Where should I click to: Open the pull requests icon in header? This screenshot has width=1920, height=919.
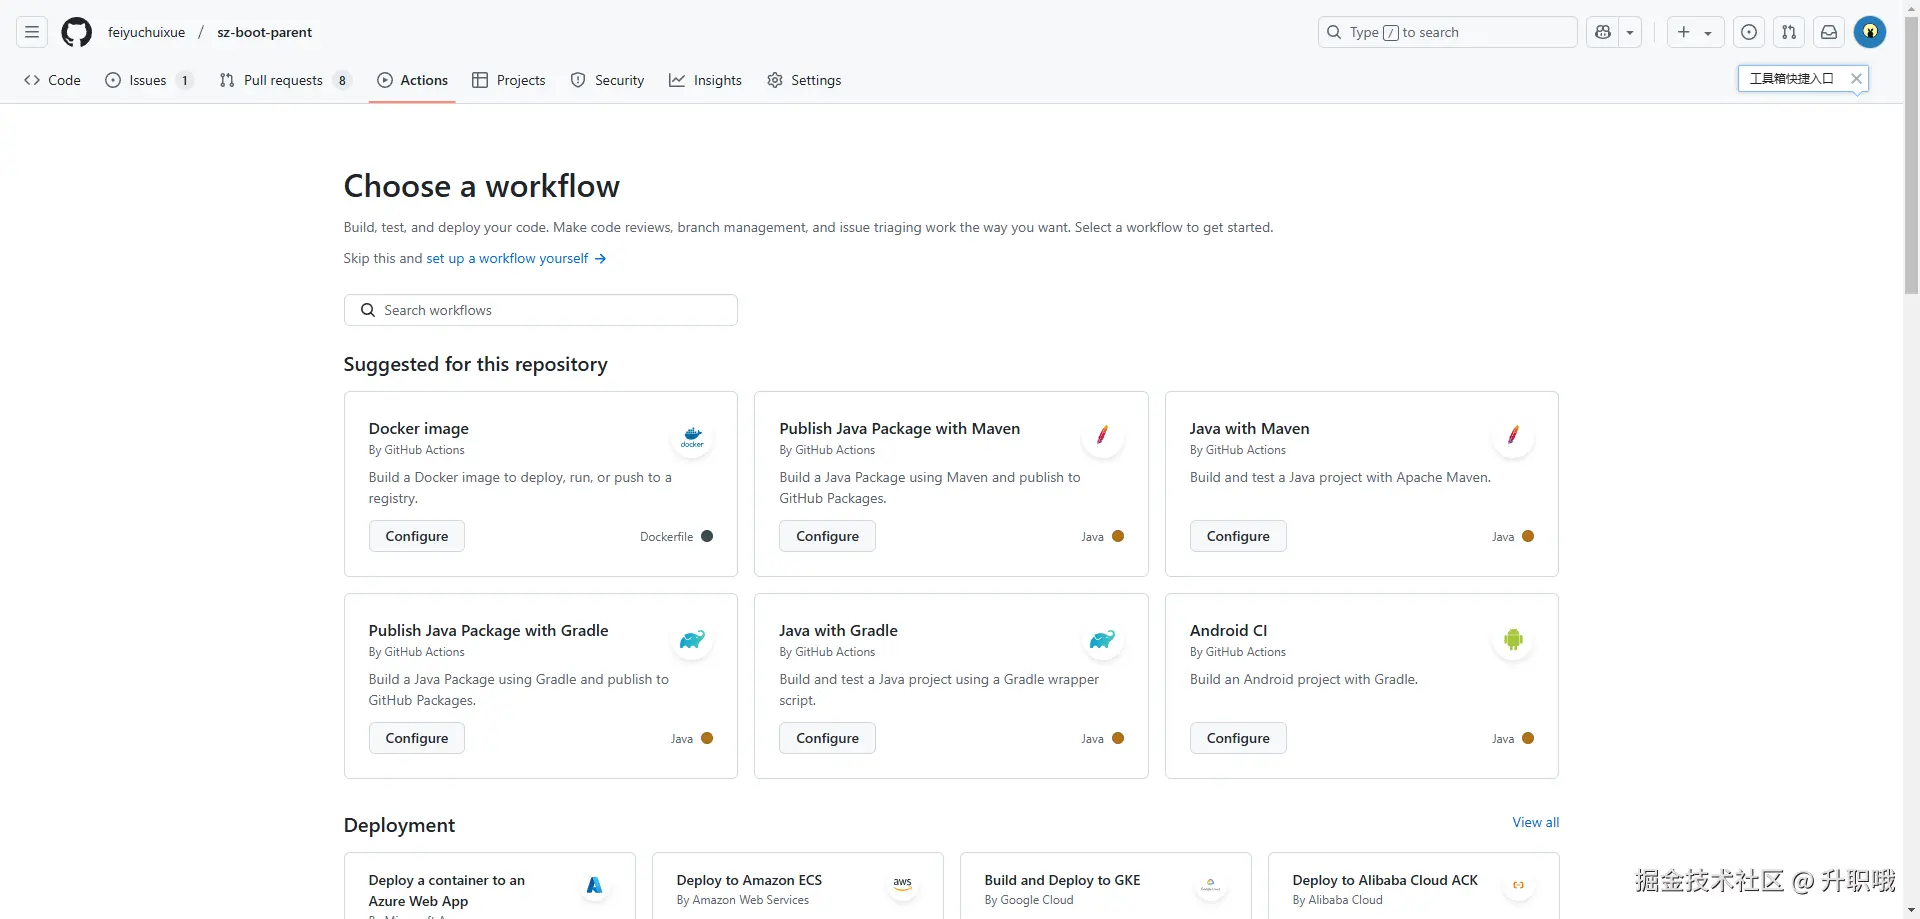click(x=1789, y=32)
